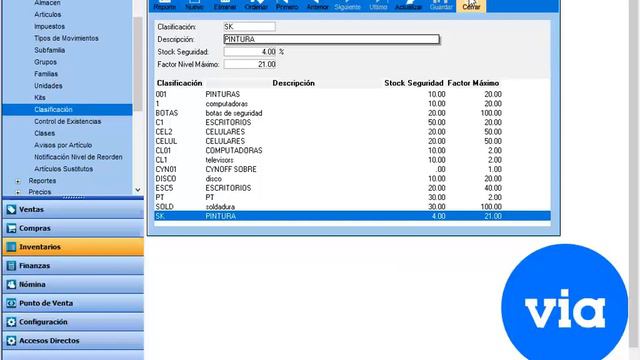Click the Siguiente toolbar button

(x=347, y=6)
